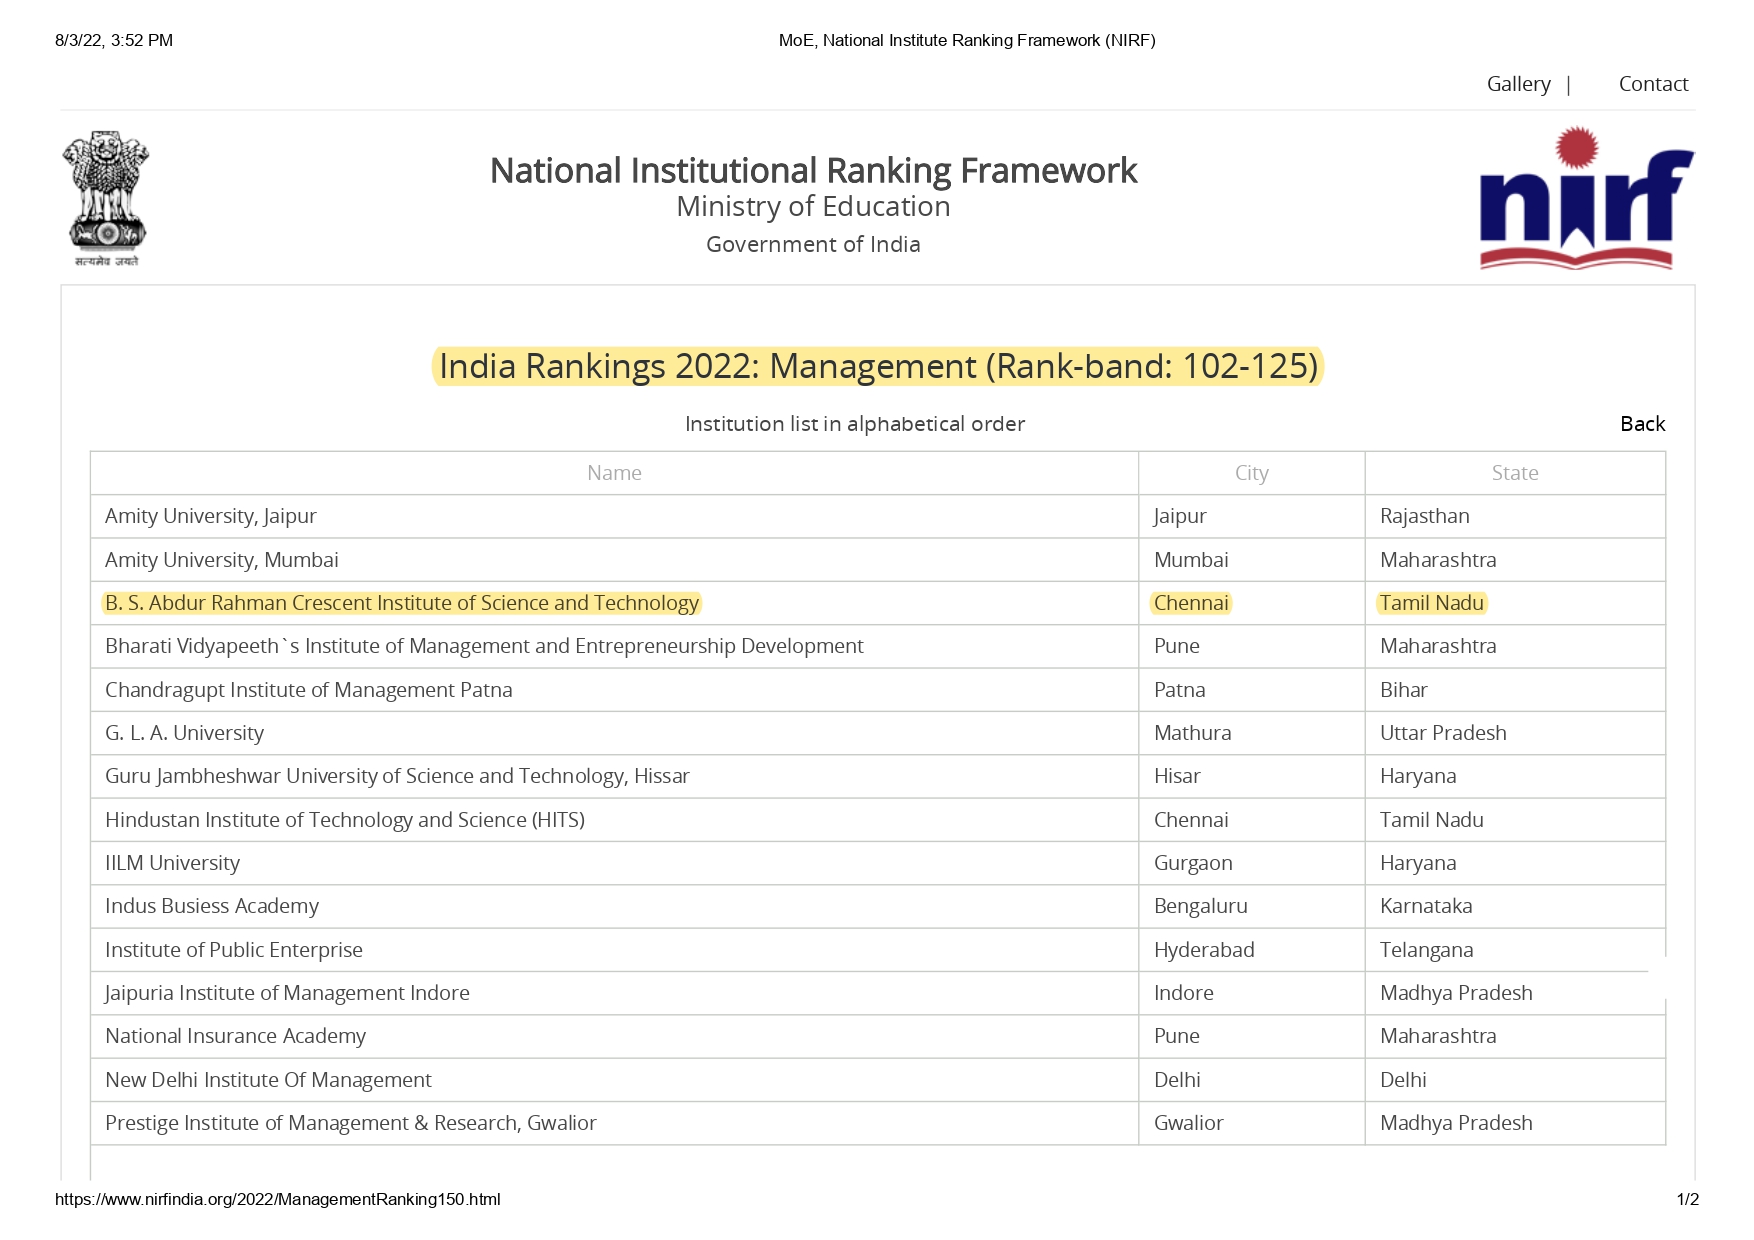Screen dimensions: 1754x1240
Task: Select Amity University, Jaipur row
Action: pyautogui.click(x=211, y=516)
